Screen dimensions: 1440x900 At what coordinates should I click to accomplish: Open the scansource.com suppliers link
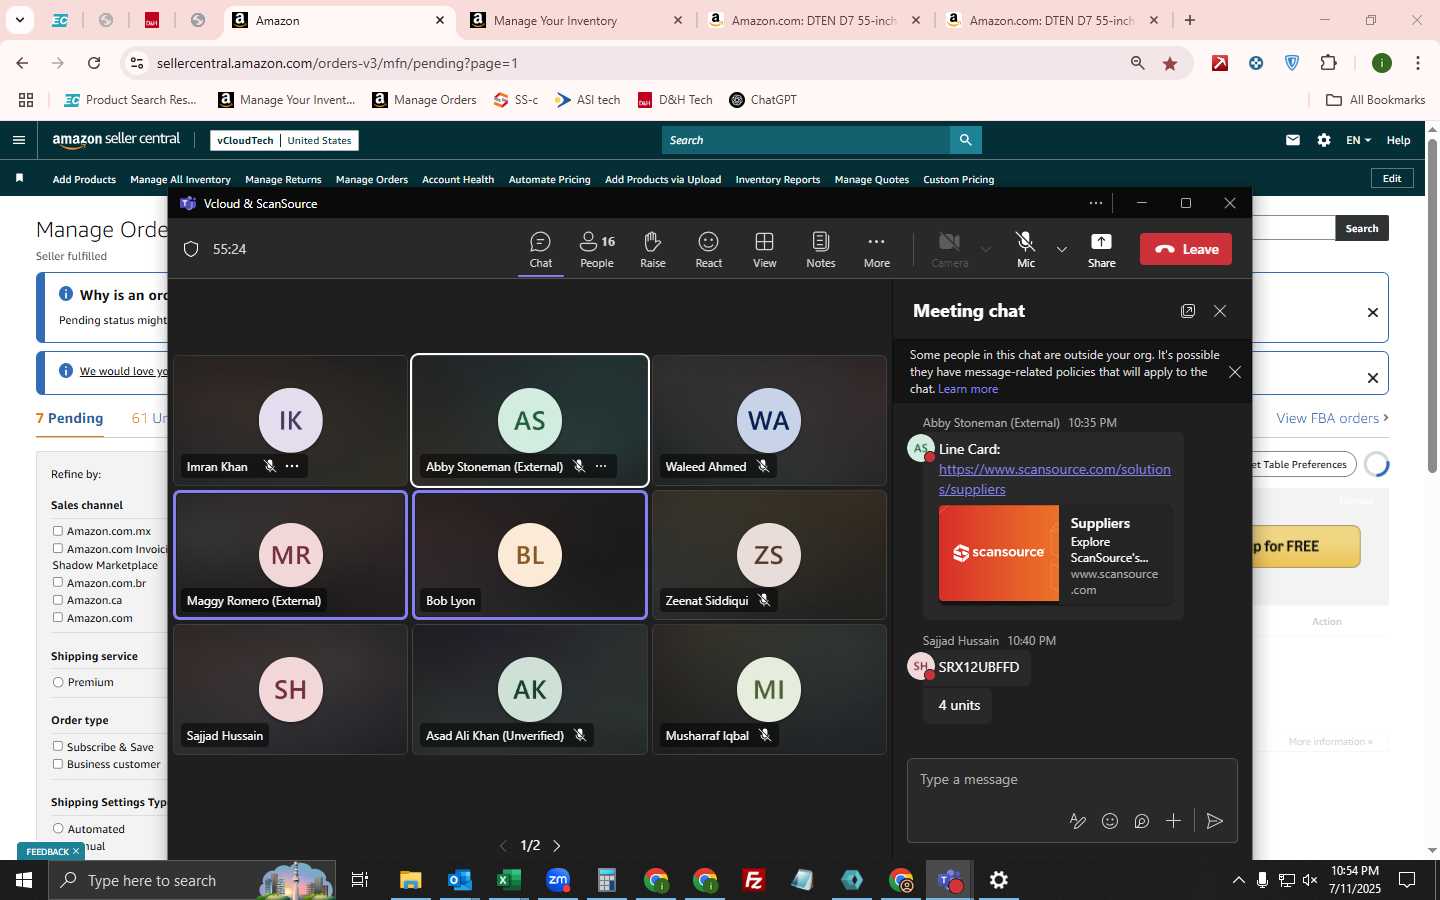[1054, 479]
